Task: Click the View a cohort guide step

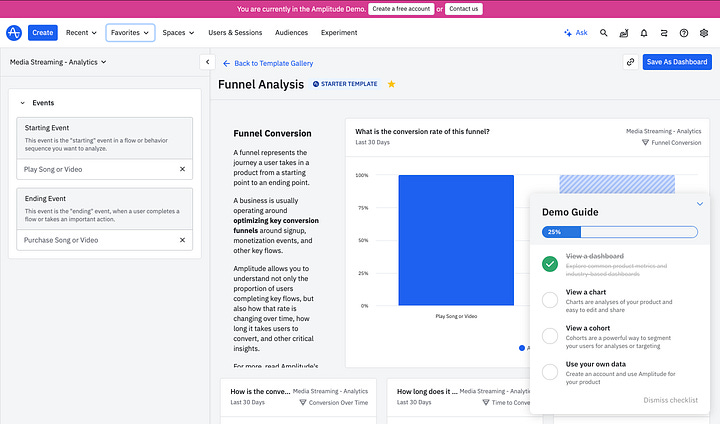Action: (618, 336)
